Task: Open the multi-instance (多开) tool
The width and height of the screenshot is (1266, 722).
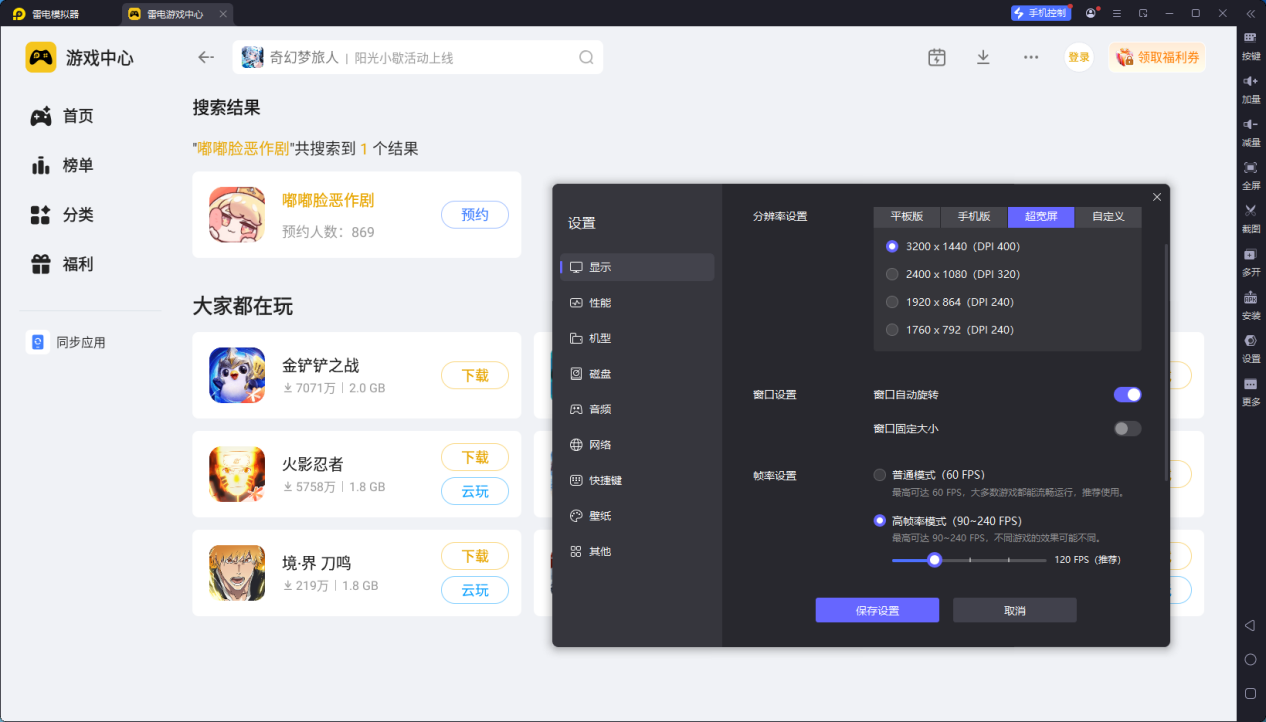Action: pos(1250,255)
